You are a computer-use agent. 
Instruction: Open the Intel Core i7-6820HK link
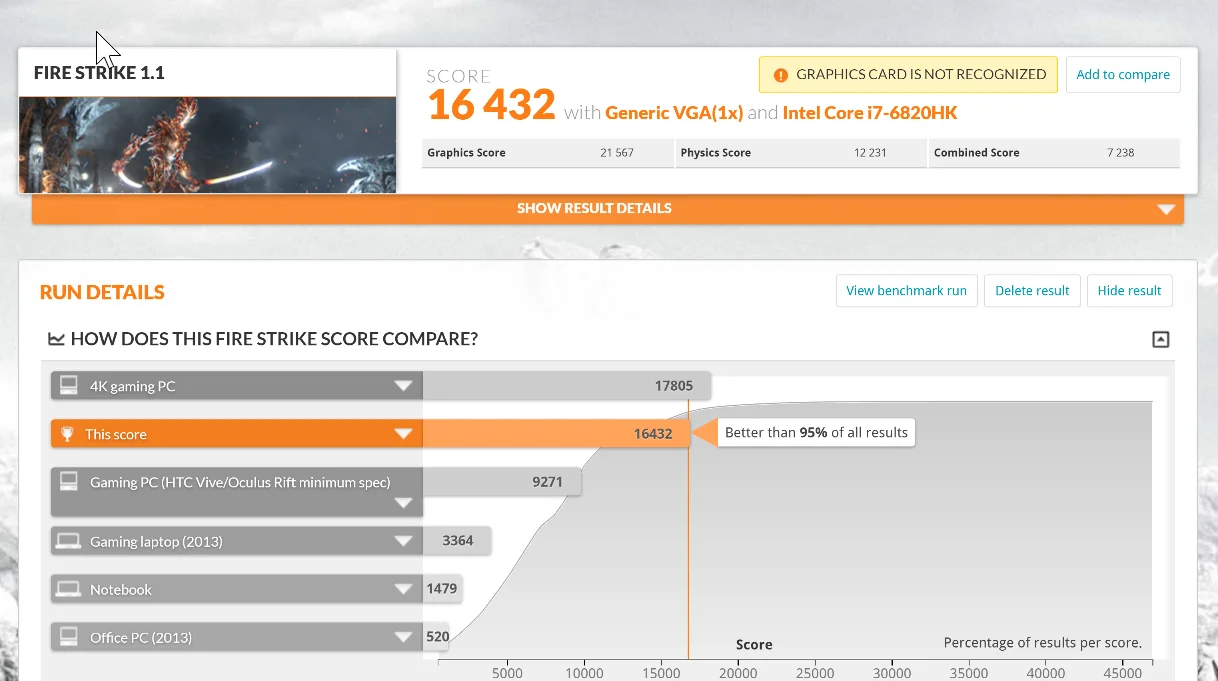[870, 113]
